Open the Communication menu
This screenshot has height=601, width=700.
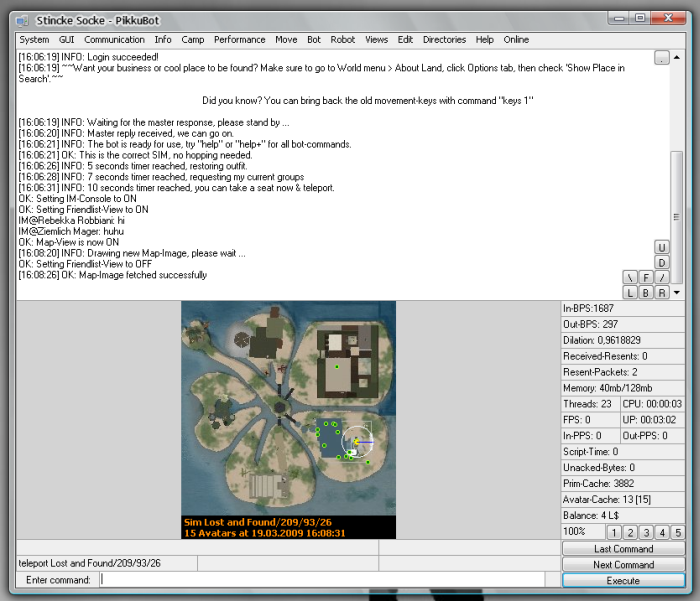pyautogui.click(x=114, y=40)
